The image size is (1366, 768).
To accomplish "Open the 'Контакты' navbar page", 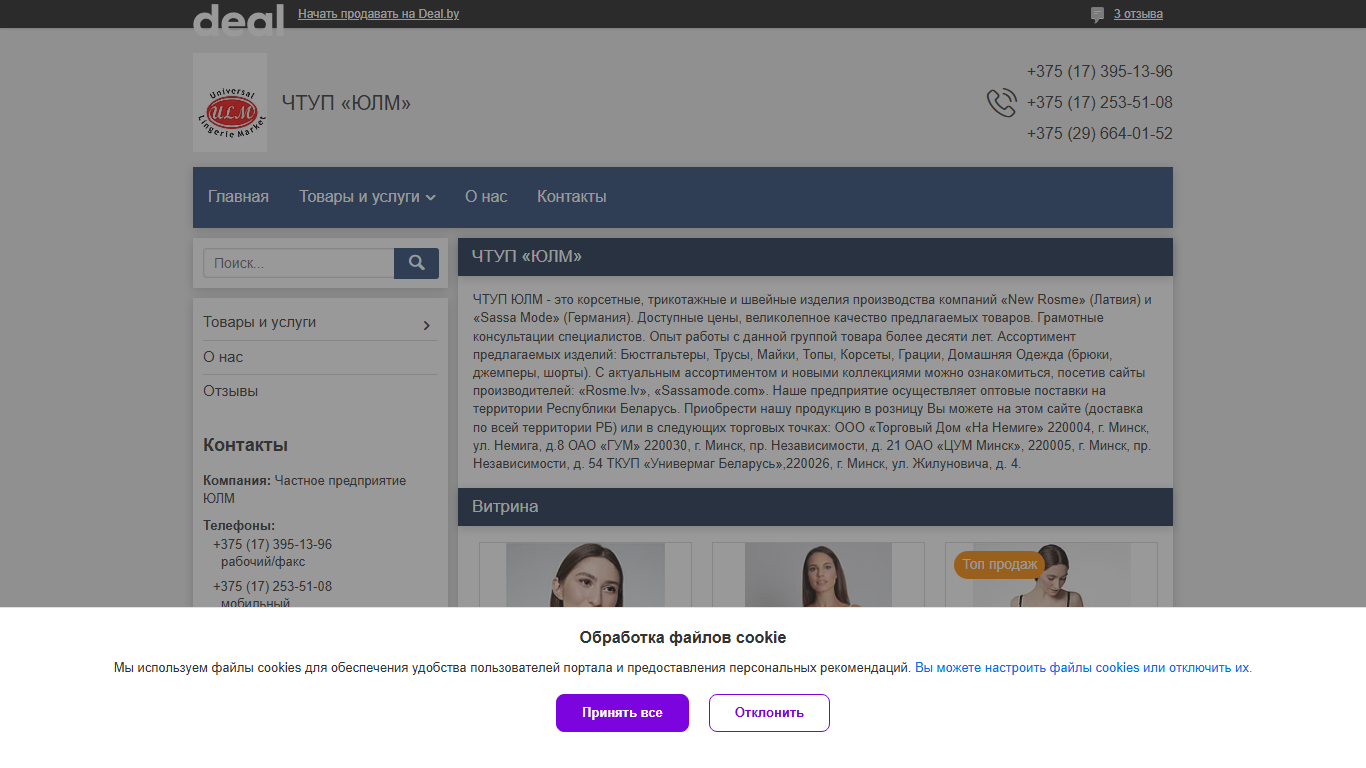I will pyautogui.click(x=572, y=196).
